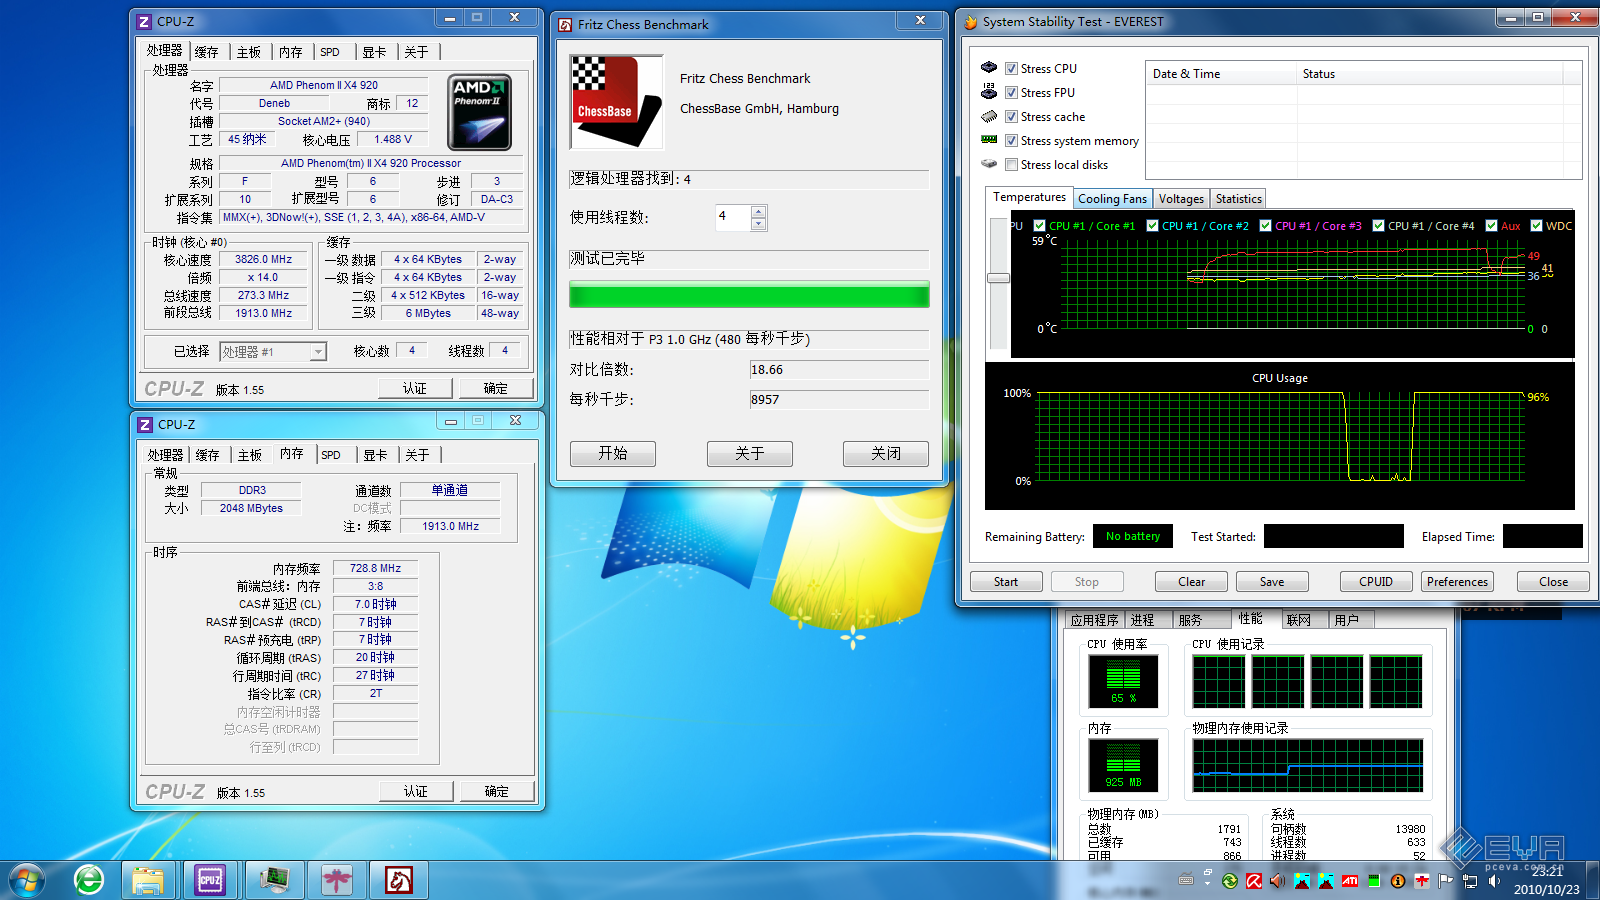Open the Task Manager monitor icon on taskbar

pyautogui.click(x=274, y=880)
